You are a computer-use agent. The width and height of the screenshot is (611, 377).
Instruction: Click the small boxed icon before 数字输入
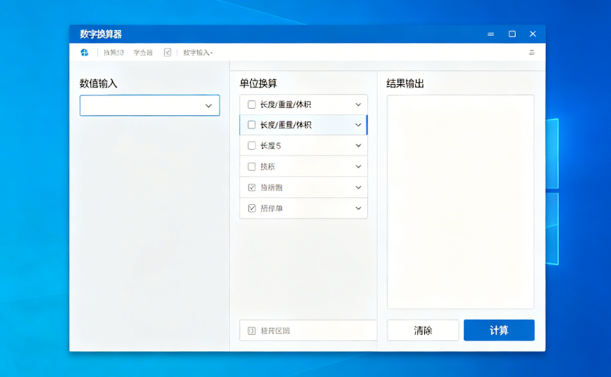coord(167,53)
